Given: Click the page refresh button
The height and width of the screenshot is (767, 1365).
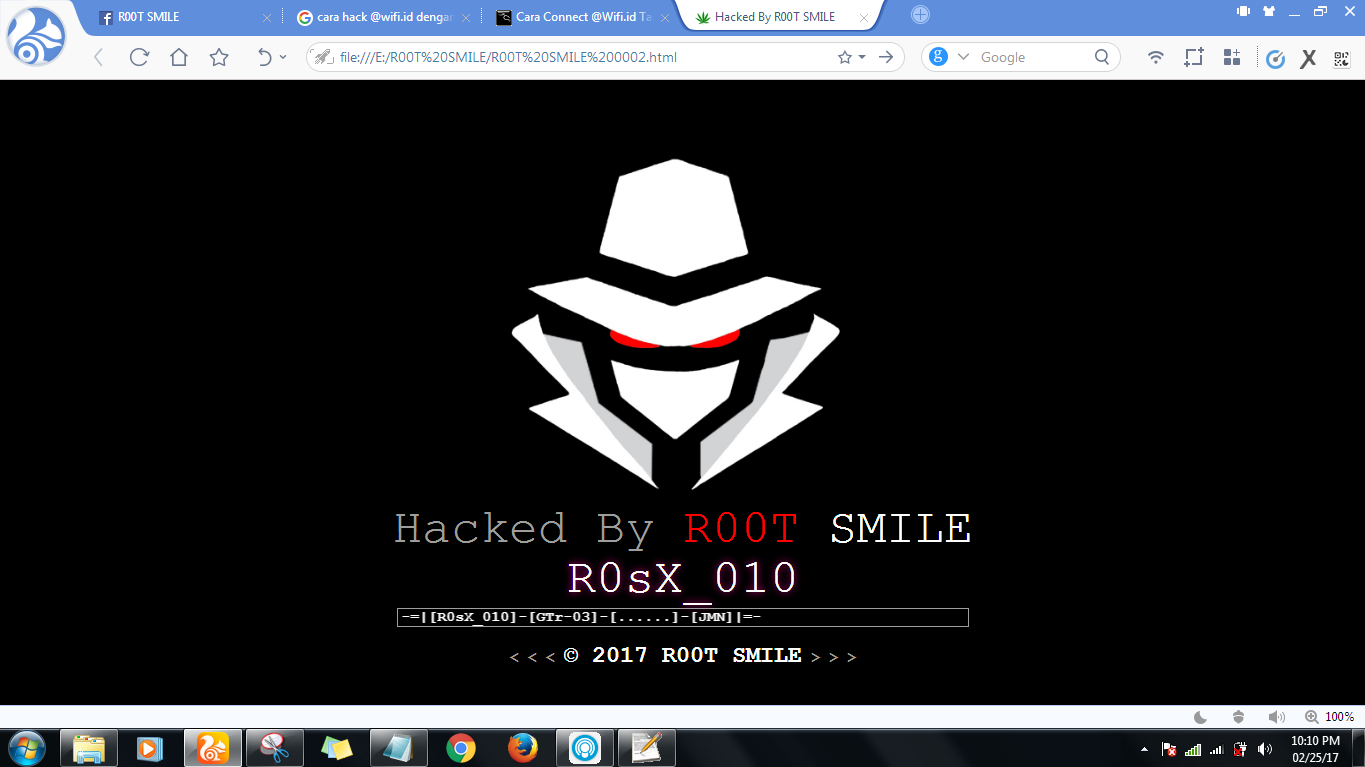Looking at the screenshot, I should point(138,57).
